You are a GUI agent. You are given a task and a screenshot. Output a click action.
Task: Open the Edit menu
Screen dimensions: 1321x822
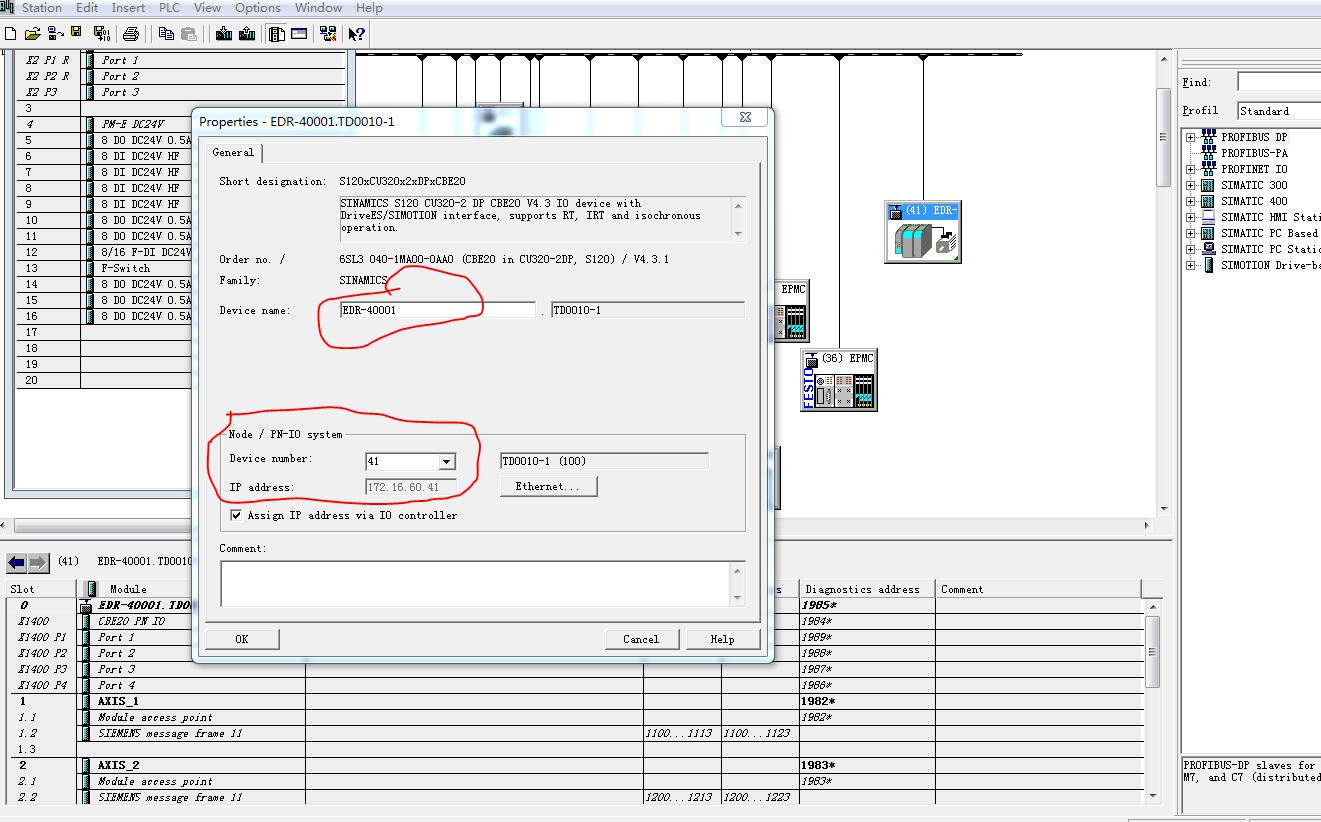[87, 8]
